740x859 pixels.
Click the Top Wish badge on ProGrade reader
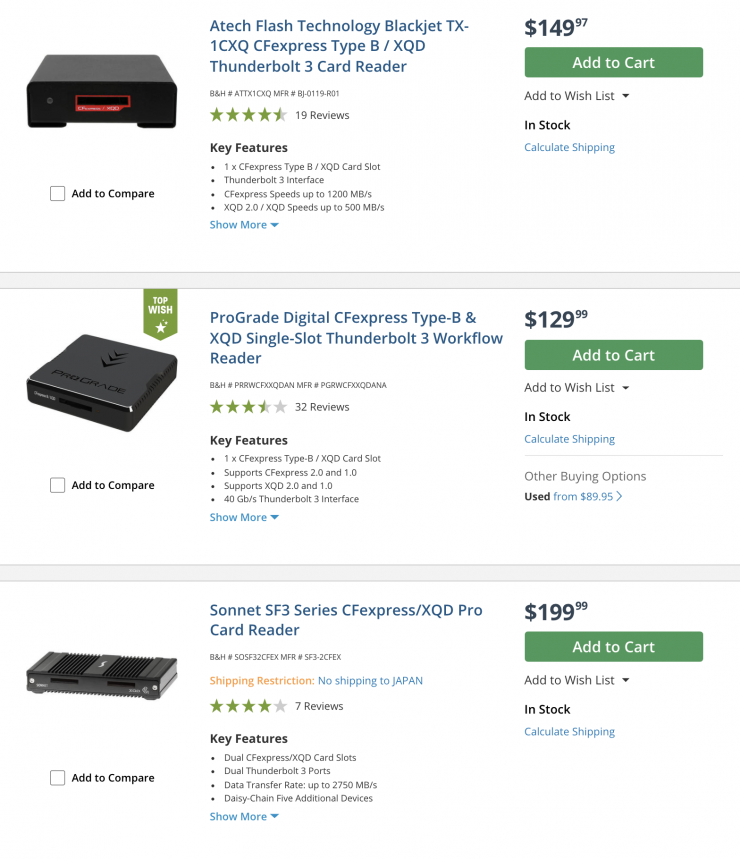click(160, 313)
